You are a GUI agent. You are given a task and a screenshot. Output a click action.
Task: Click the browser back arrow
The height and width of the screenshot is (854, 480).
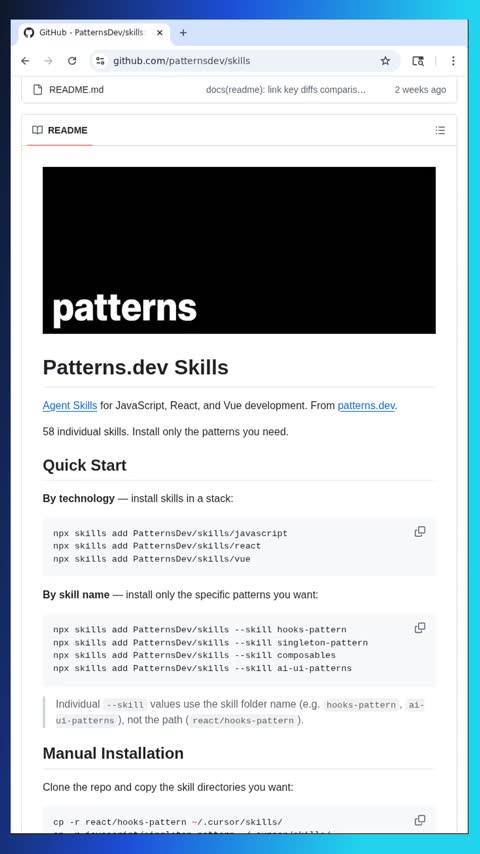(x=25, y=61)
